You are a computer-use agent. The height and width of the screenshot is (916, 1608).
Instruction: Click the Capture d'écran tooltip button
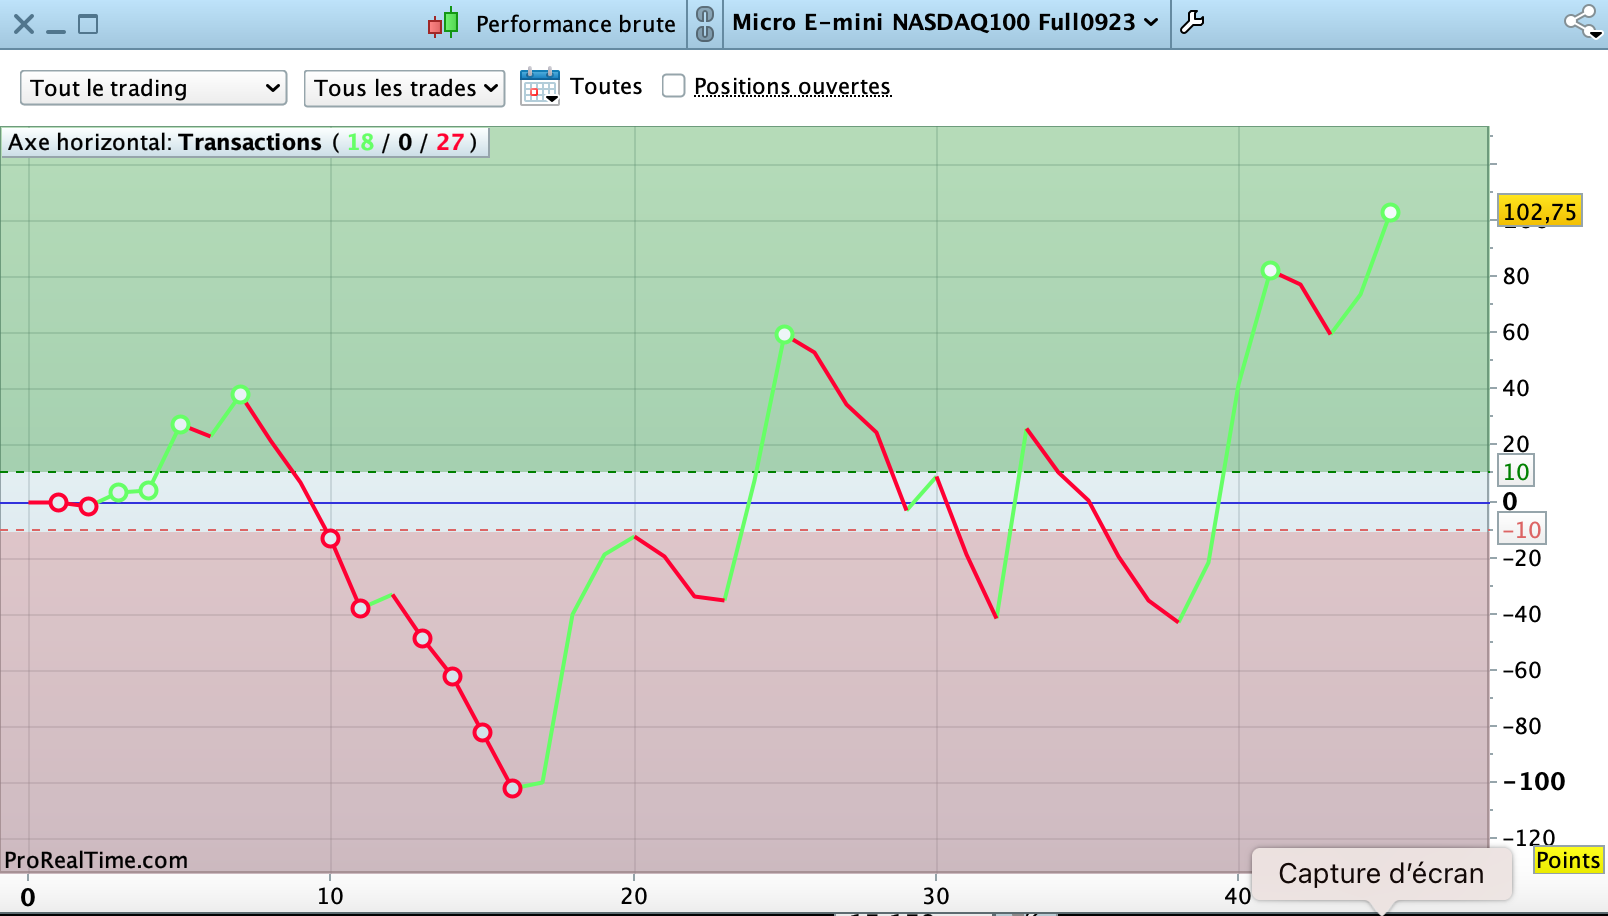(x=1381, y=874)
